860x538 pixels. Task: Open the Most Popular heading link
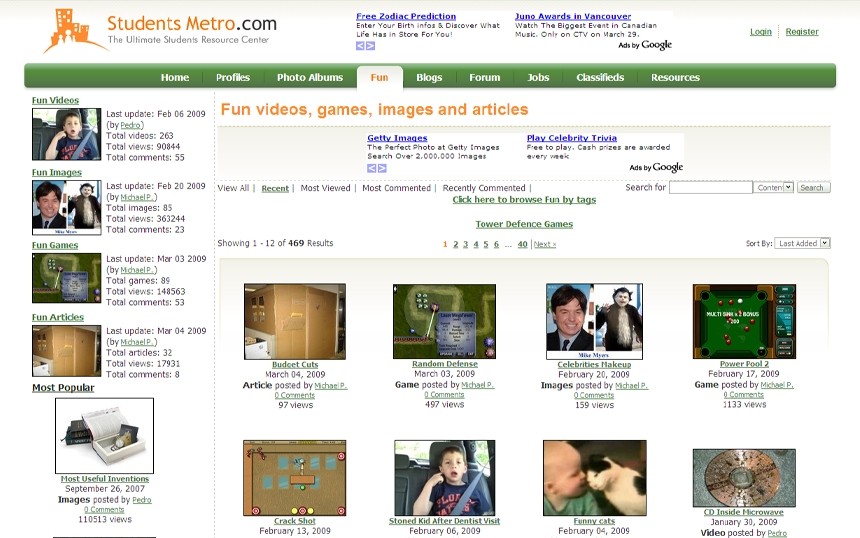[63, 388]
